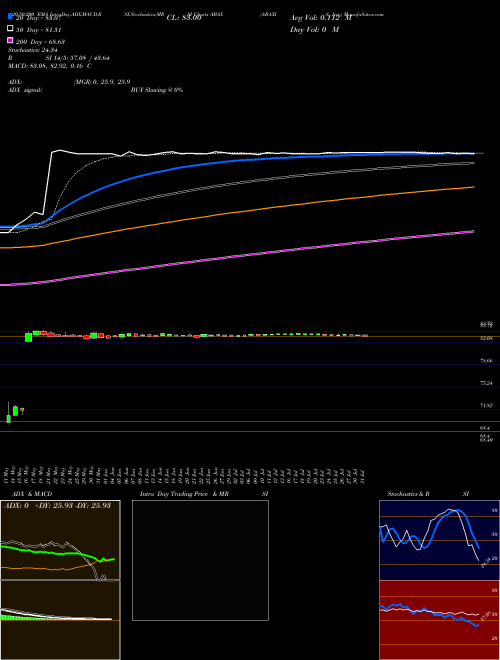Viewport: 500px width, 660px height.
Task: Click the ADX chart thumbnail panel
Action: tap(60, 540)
